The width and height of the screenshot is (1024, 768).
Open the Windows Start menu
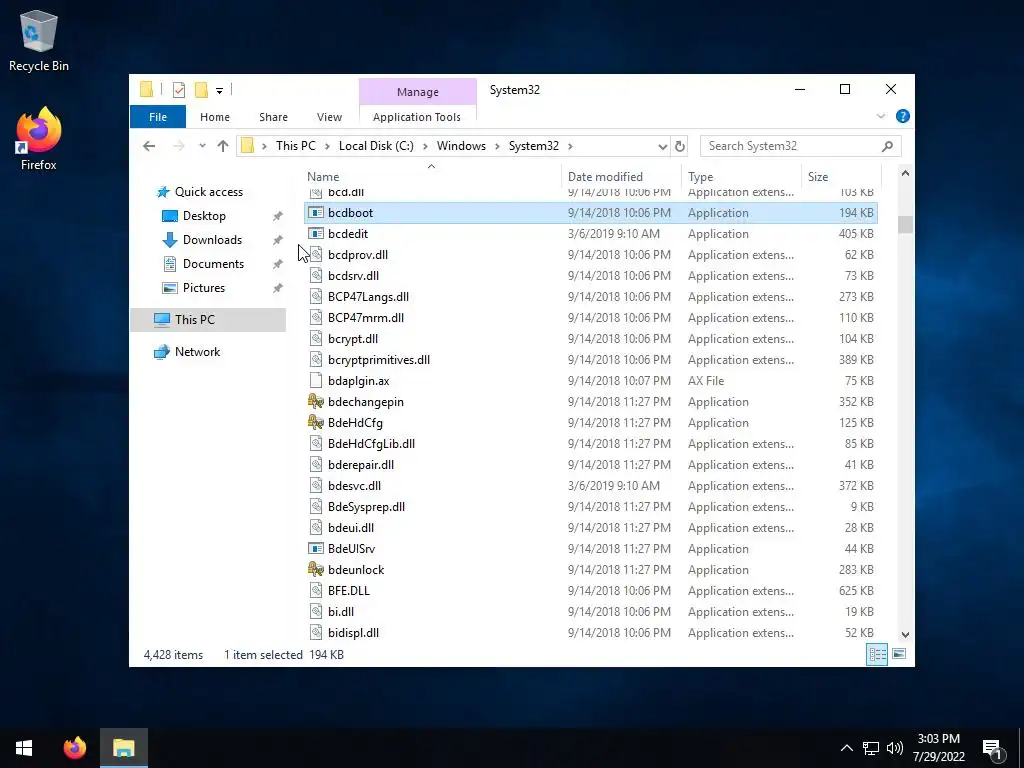[x=24, y=748]
